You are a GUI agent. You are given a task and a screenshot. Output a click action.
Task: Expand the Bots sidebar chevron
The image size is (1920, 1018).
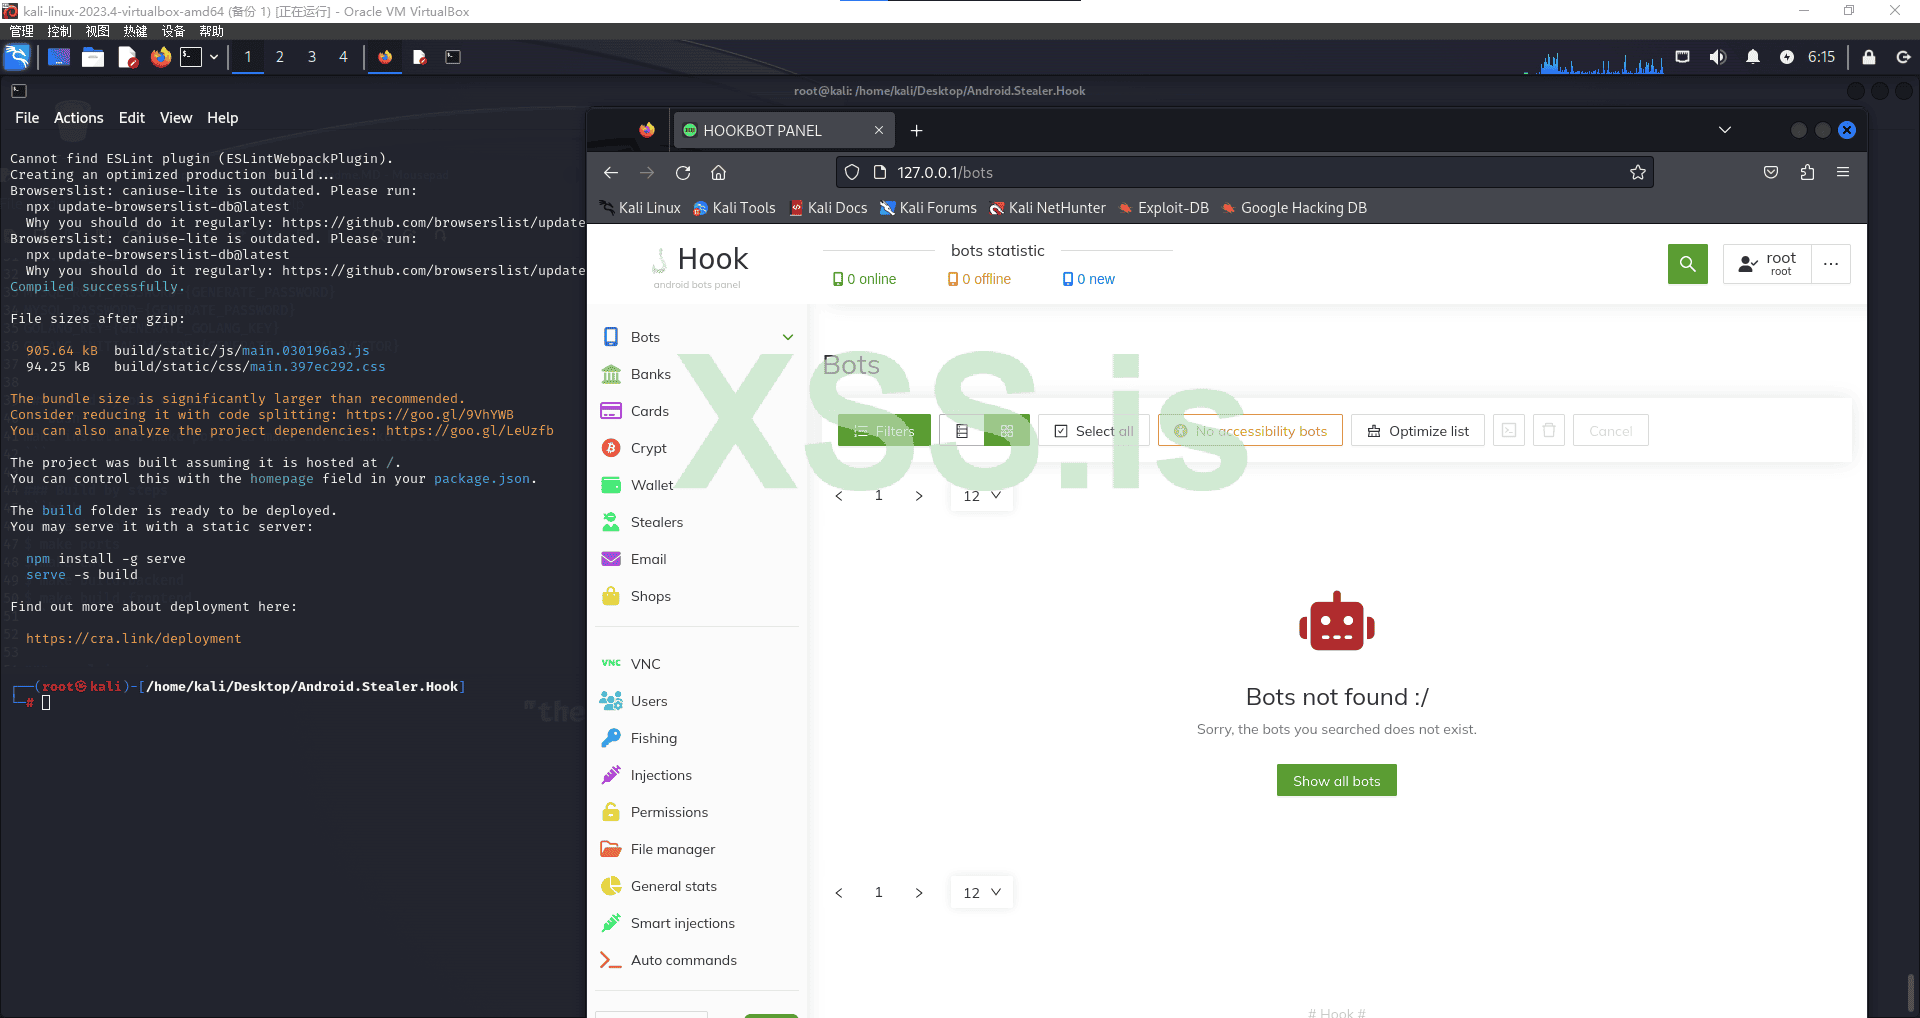788,338
